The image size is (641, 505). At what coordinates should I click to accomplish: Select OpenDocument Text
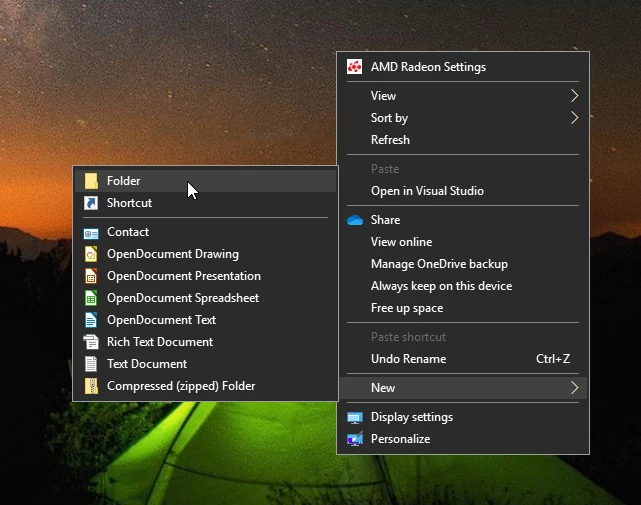click(x=206, y=320)
